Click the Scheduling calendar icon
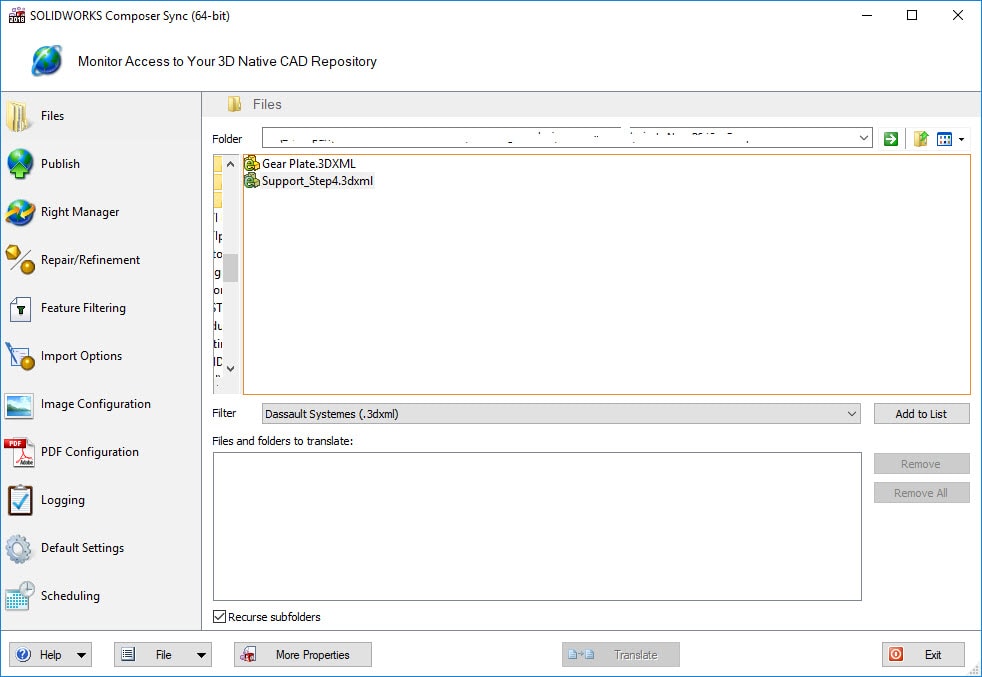Image resolution: width=982 pixels, height=677 pixels. pos(19,596)
